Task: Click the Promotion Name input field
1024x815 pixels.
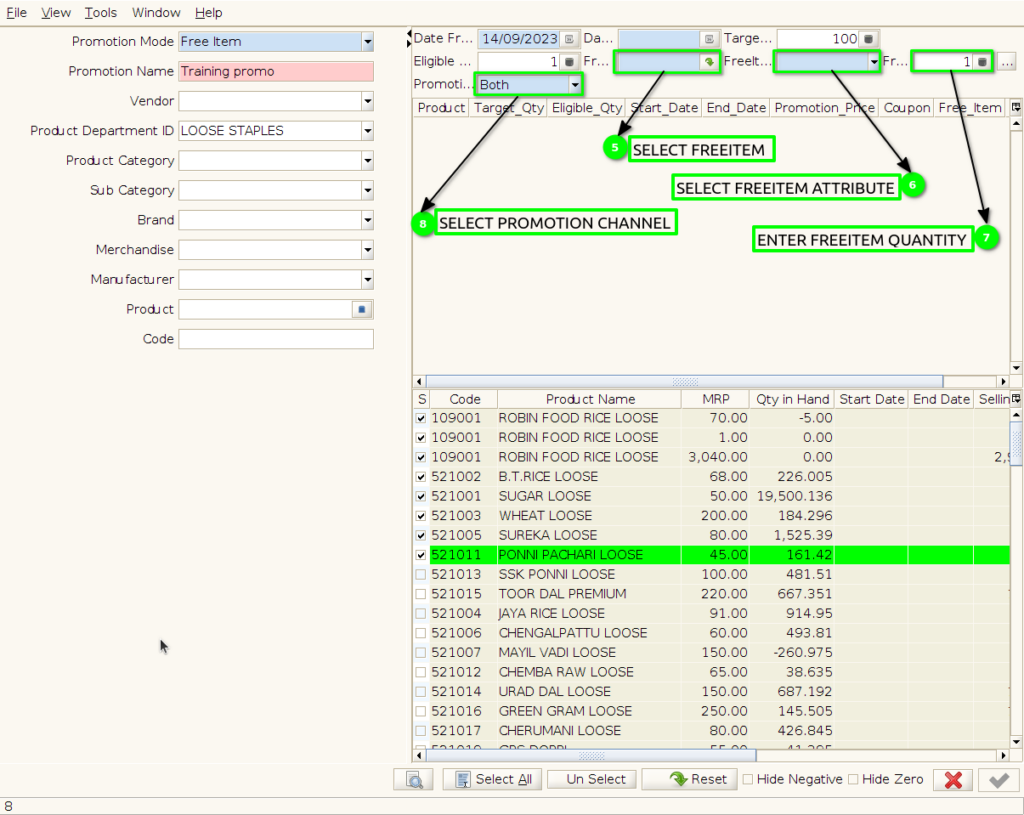Action: [276, 71]
